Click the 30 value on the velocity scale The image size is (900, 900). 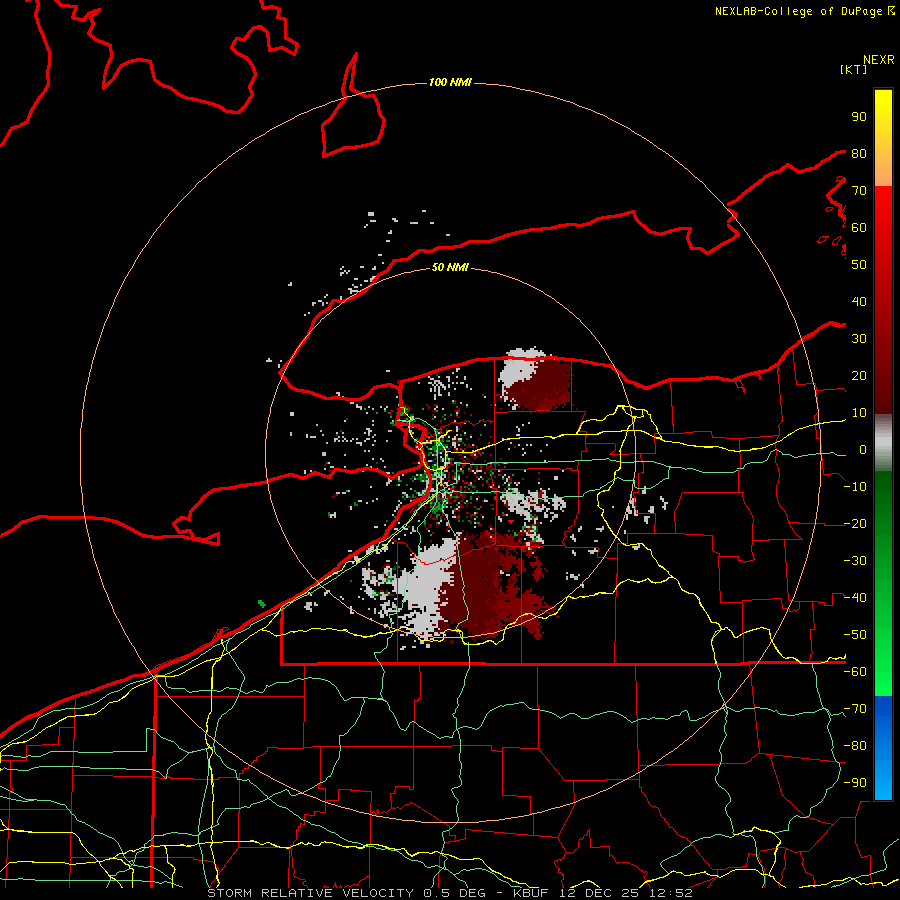tap(859, 339)
